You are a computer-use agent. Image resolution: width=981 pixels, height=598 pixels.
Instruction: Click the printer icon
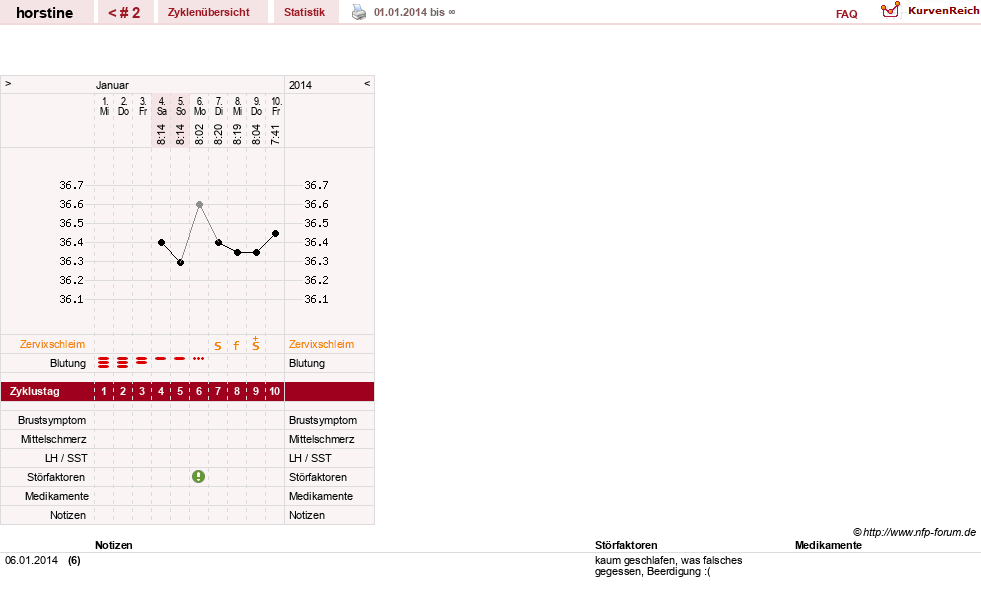tap(358, 12)
